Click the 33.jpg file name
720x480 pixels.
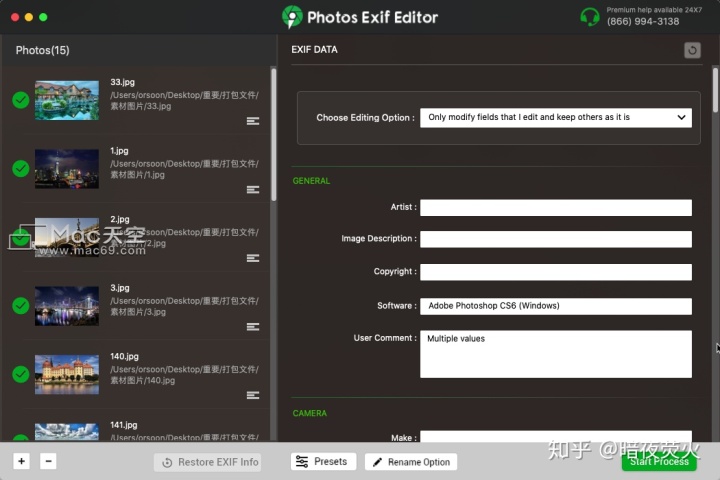123,82
